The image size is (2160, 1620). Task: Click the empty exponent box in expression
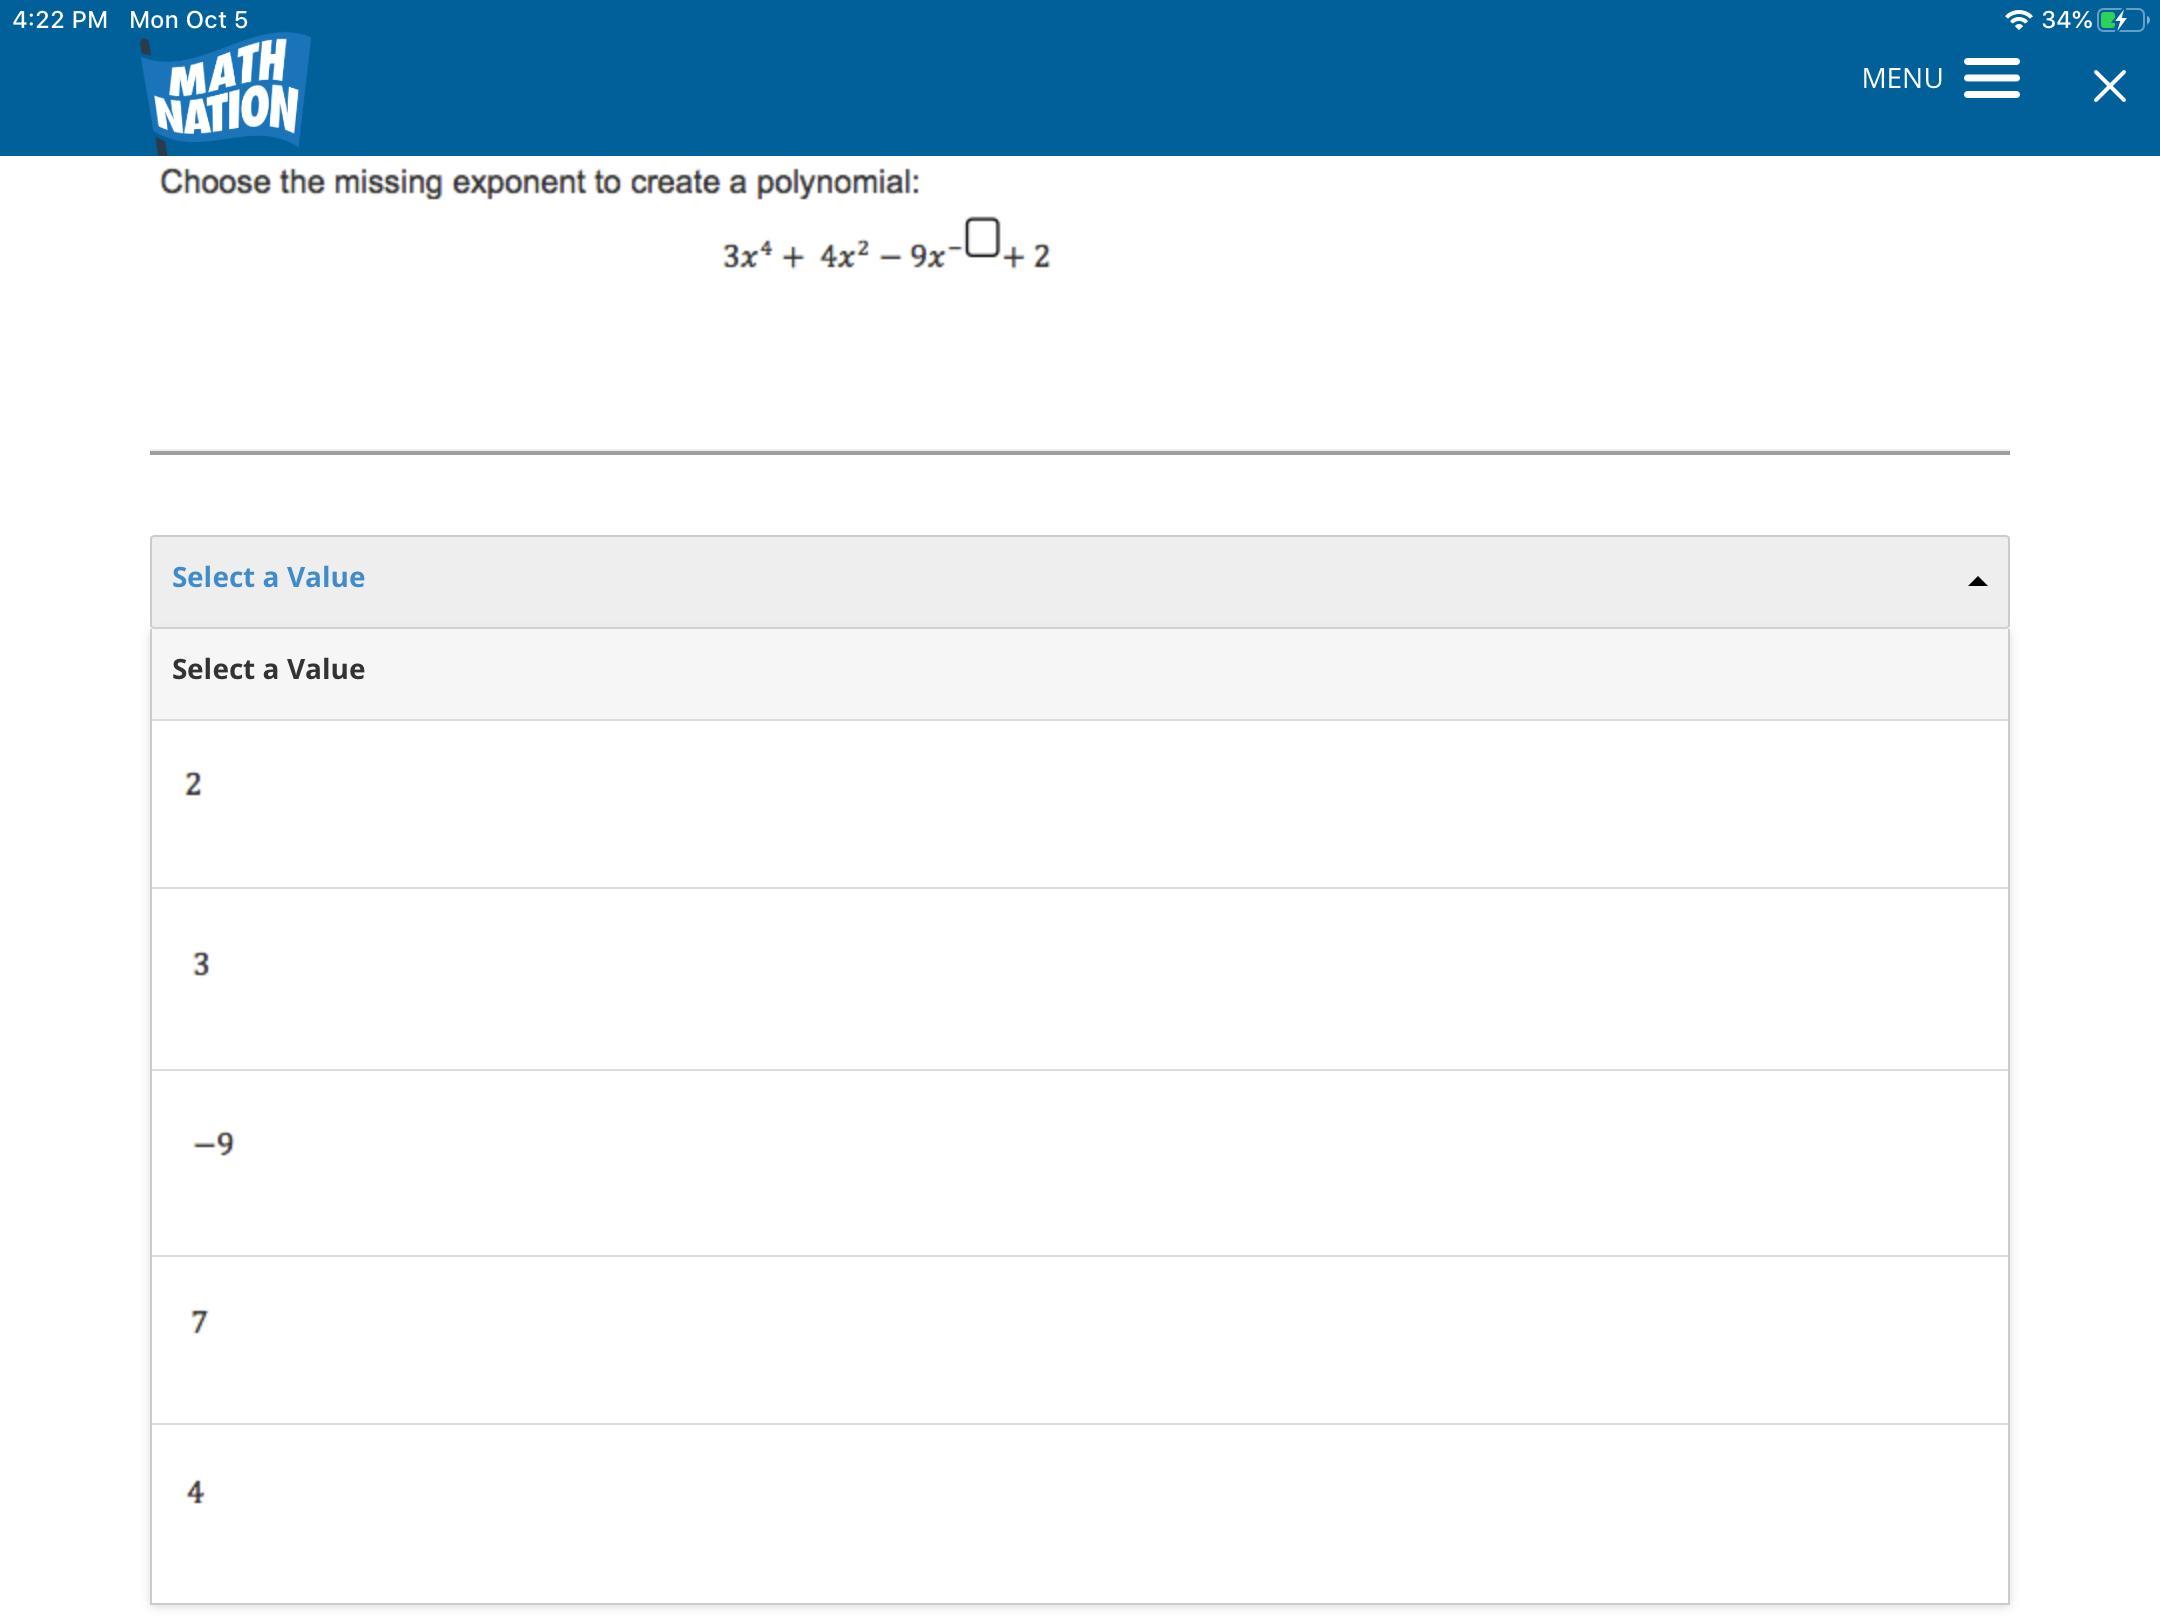point(983,238)
